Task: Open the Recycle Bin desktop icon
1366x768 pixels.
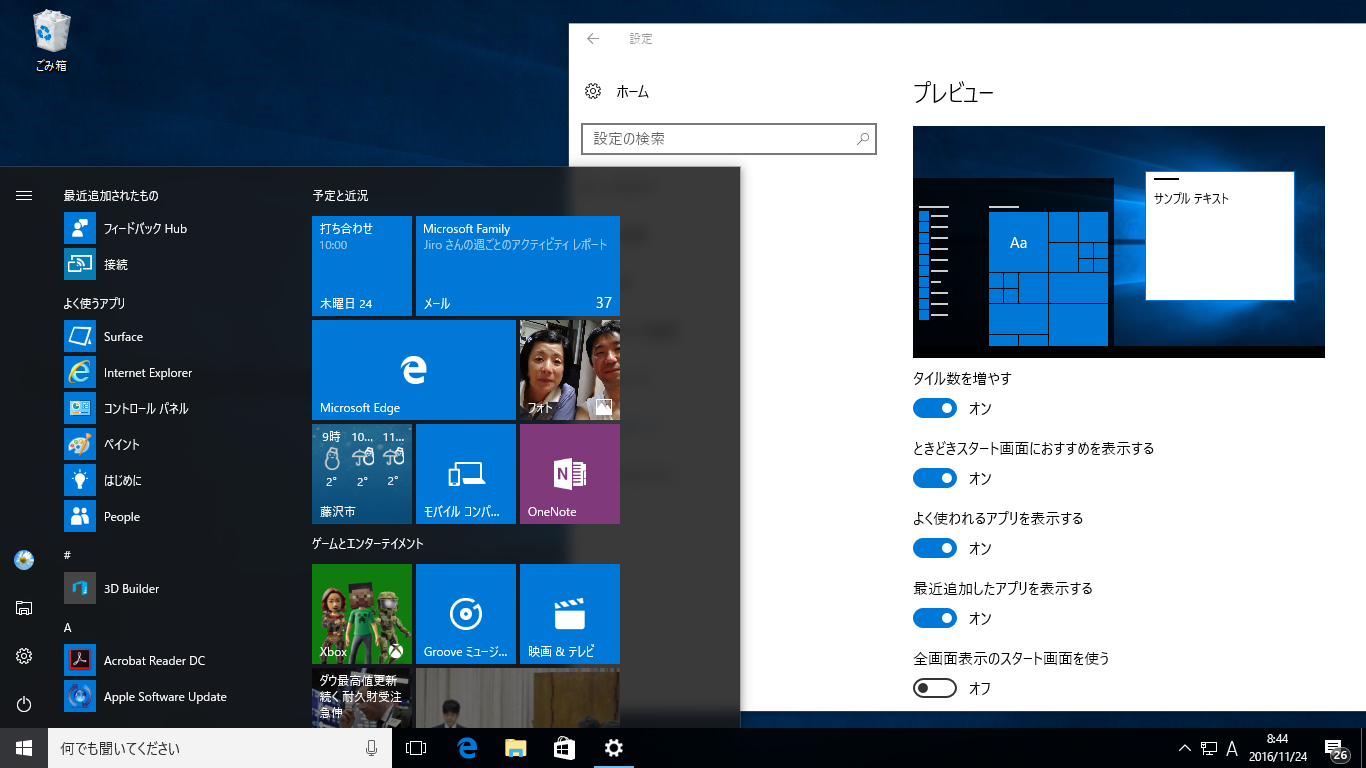Action: click(x=51, y=42)
